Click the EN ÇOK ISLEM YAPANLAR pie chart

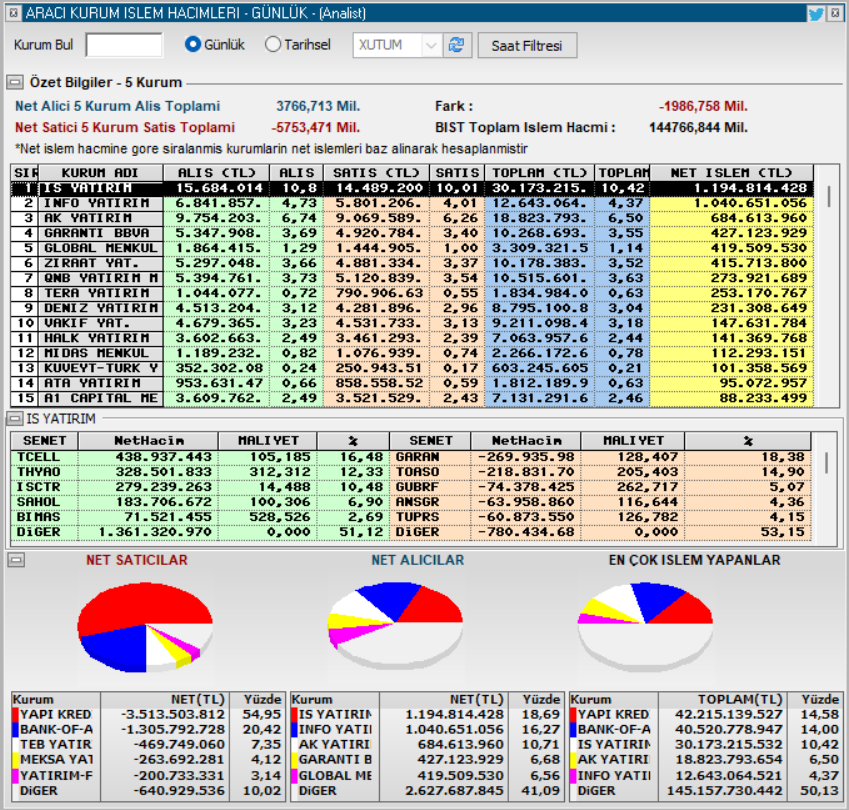(x=645, y=625)
